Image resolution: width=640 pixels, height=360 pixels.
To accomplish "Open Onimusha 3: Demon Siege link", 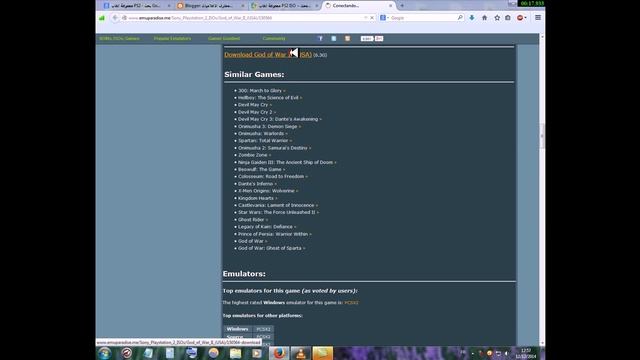I will point(268,127).
